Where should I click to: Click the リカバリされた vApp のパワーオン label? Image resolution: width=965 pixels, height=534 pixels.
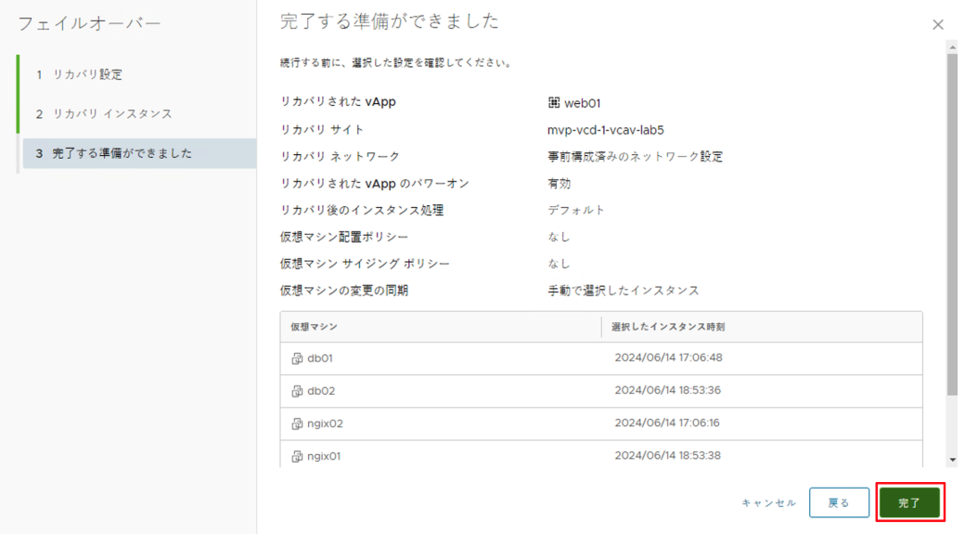pyautogui.click(x=375, y=183)
